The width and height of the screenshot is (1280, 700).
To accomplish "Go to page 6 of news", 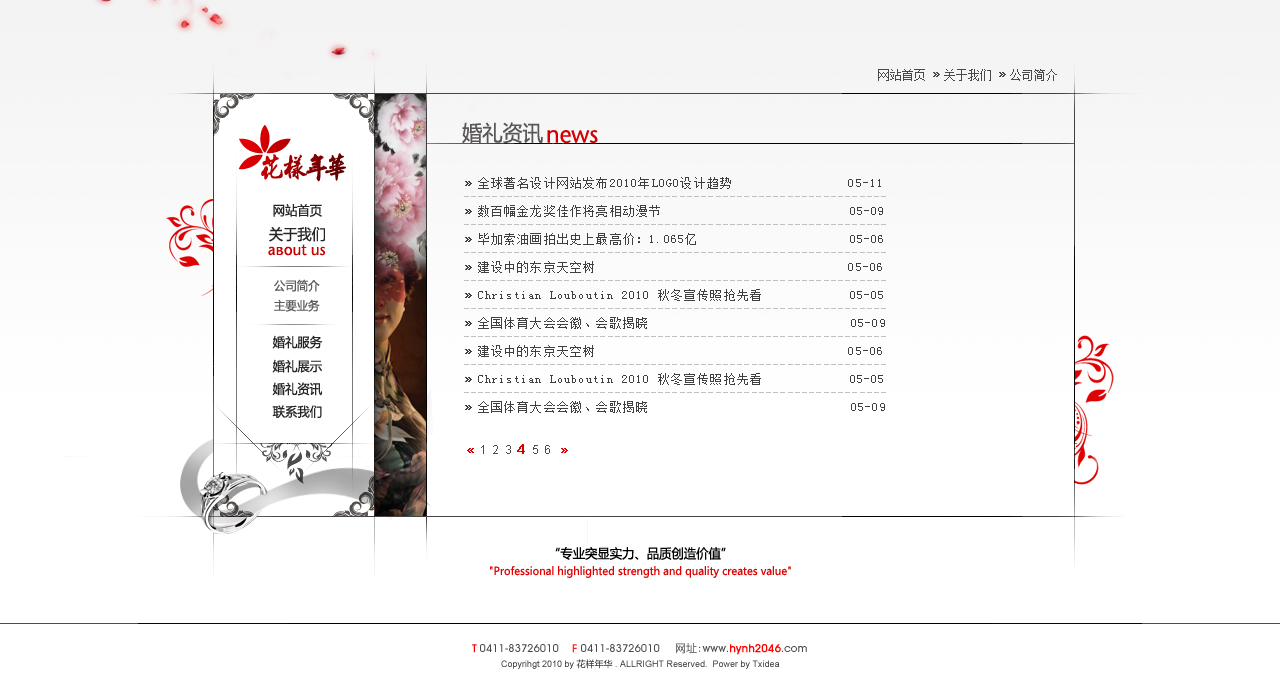I will click(x=548, y=451).
